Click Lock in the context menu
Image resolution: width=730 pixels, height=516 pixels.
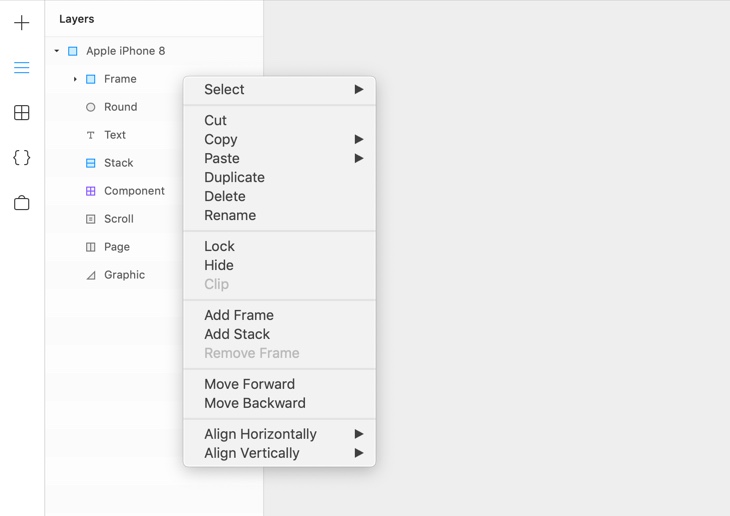pyautogui.click(x=219, y=247)
